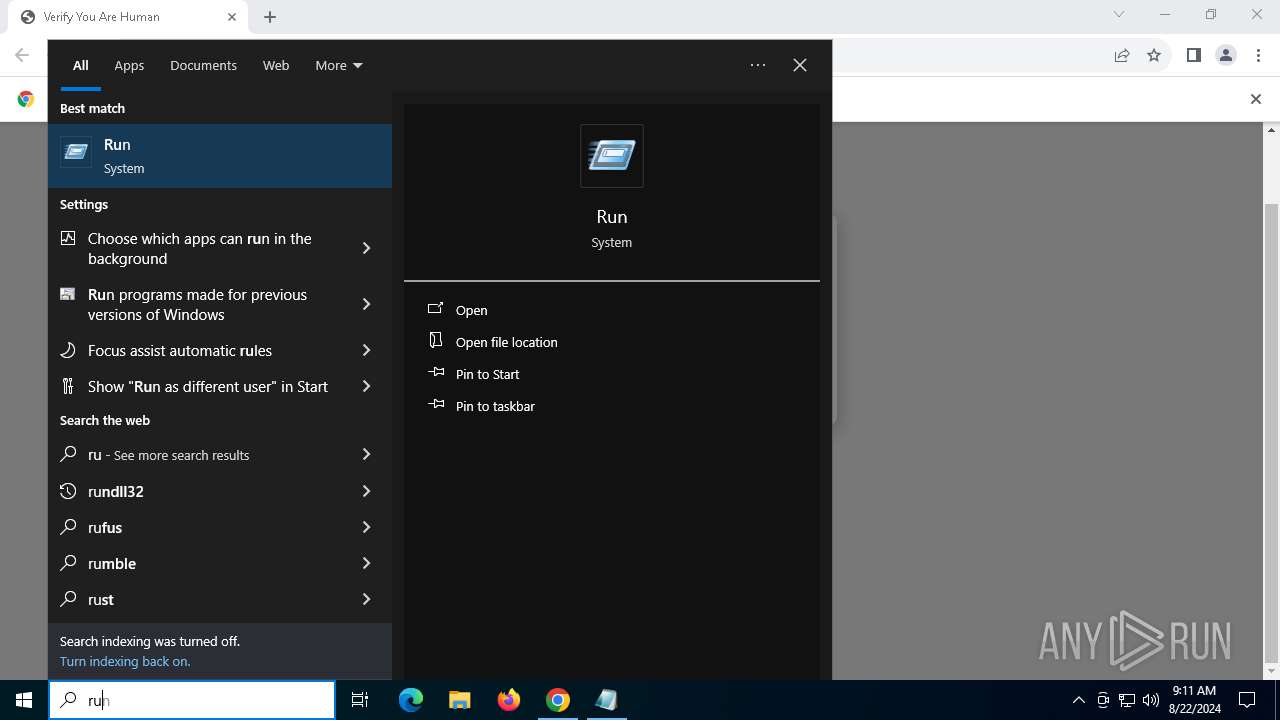Open the Run app best match
Screen dimensions: 1280x720
(220, 156)
